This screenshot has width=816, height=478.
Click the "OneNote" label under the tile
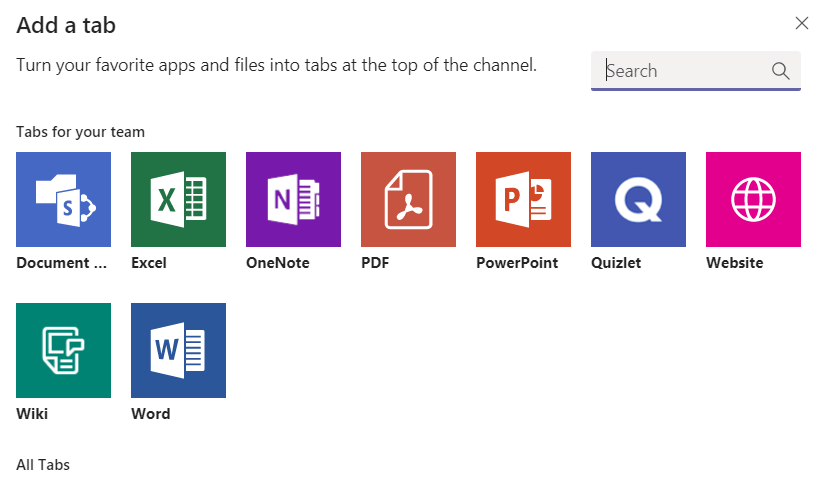[x=277, y=263]
